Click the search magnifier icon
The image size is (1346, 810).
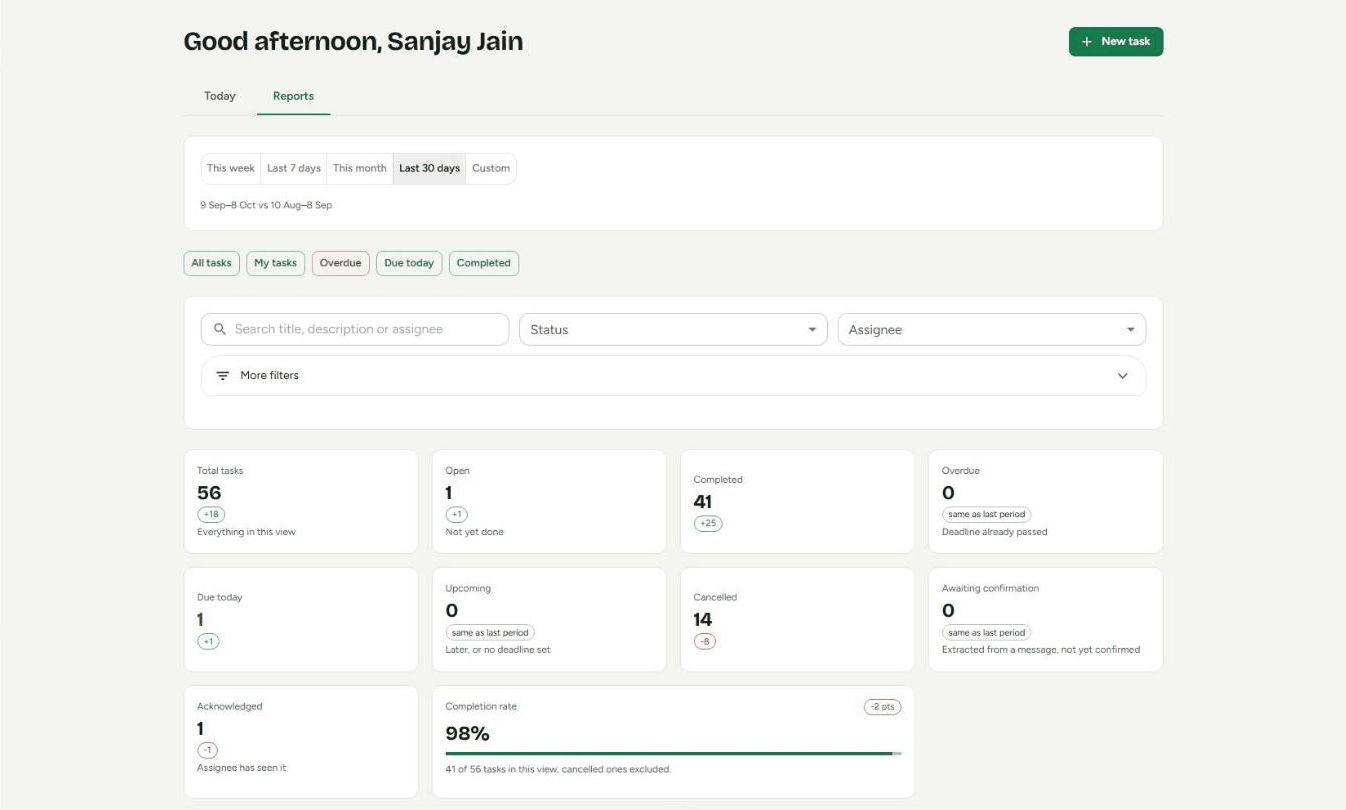220,329
